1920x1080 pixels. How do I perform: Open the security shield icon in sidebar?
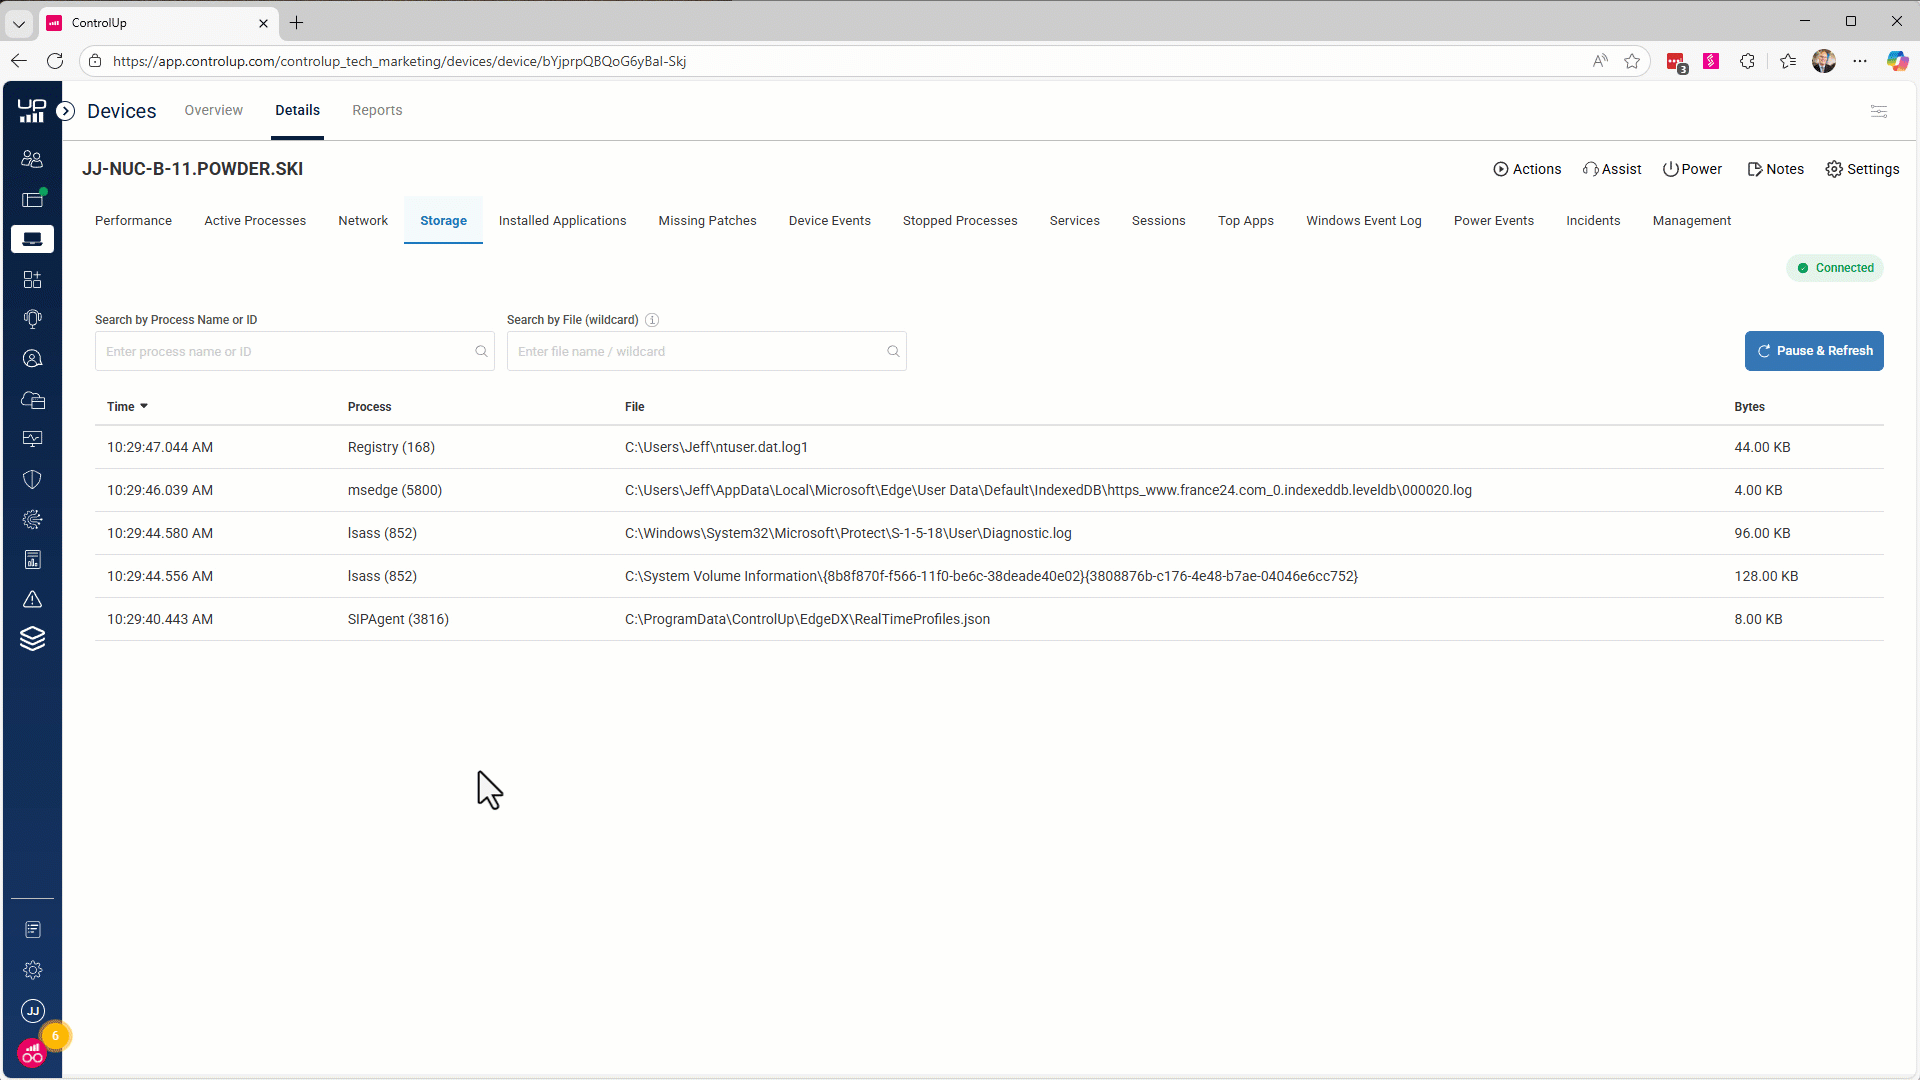click(x=33, y=479)
